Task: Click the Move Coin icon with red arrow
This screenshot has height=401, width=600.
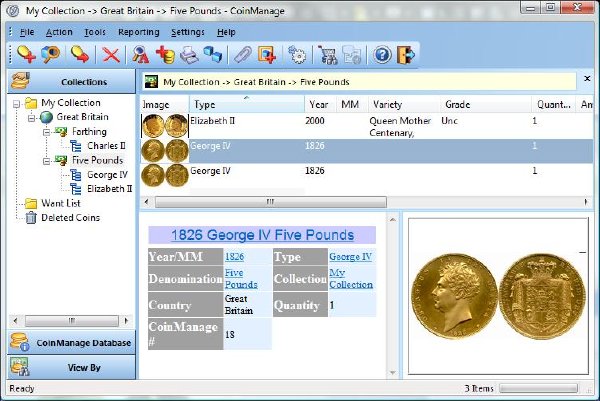Action: point(80,54)
